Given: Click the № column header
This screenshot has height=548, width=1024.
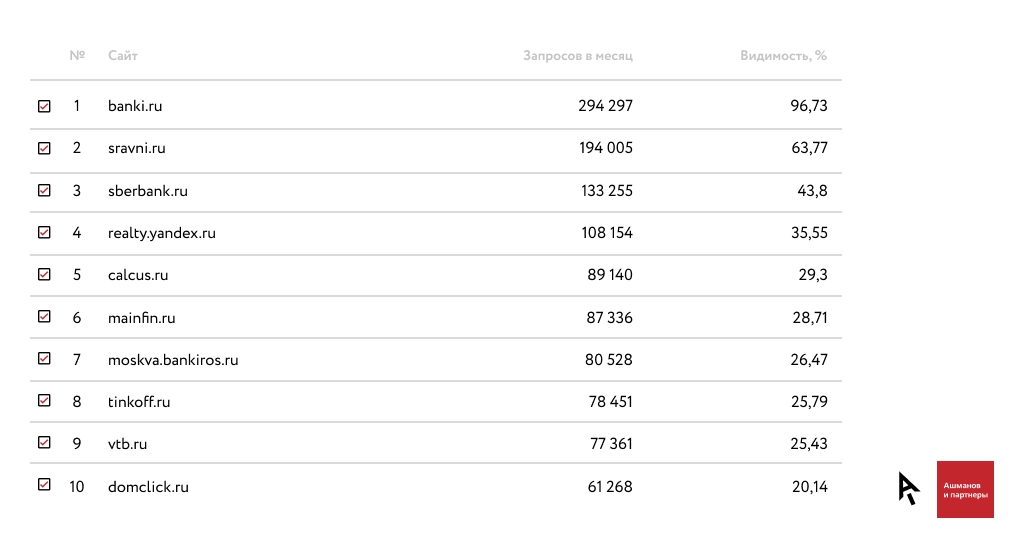Looking at the screenshot, I should [77, 56].
